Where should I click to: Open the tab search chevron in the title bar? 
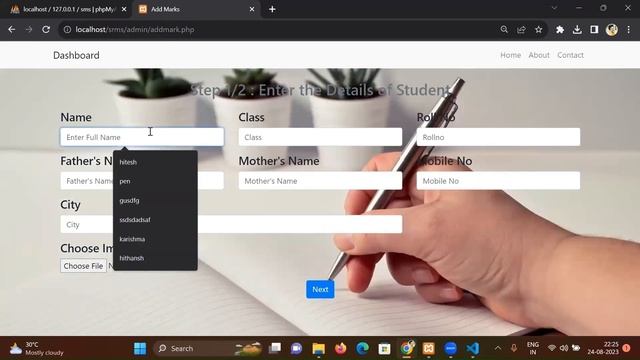click(x=554, y=8)
